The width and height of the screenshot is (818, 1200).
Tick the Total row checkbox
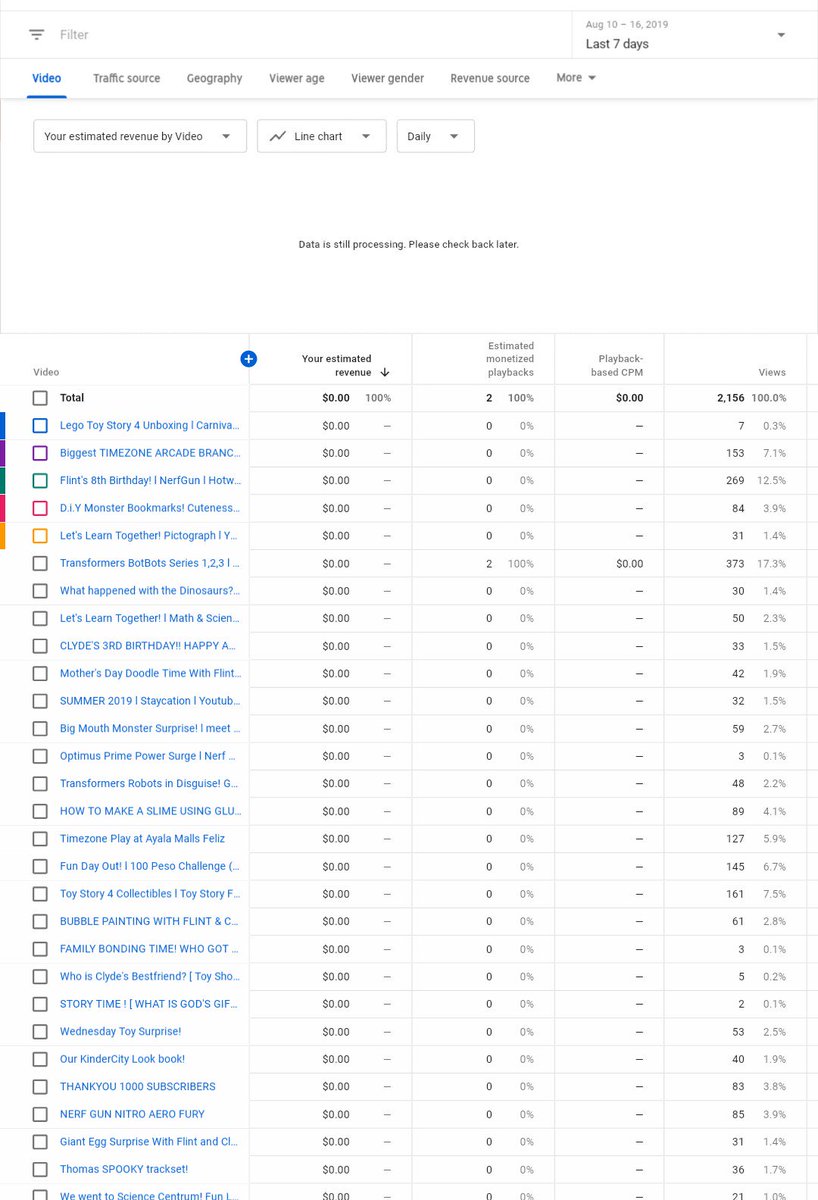[x=40, y=398]
